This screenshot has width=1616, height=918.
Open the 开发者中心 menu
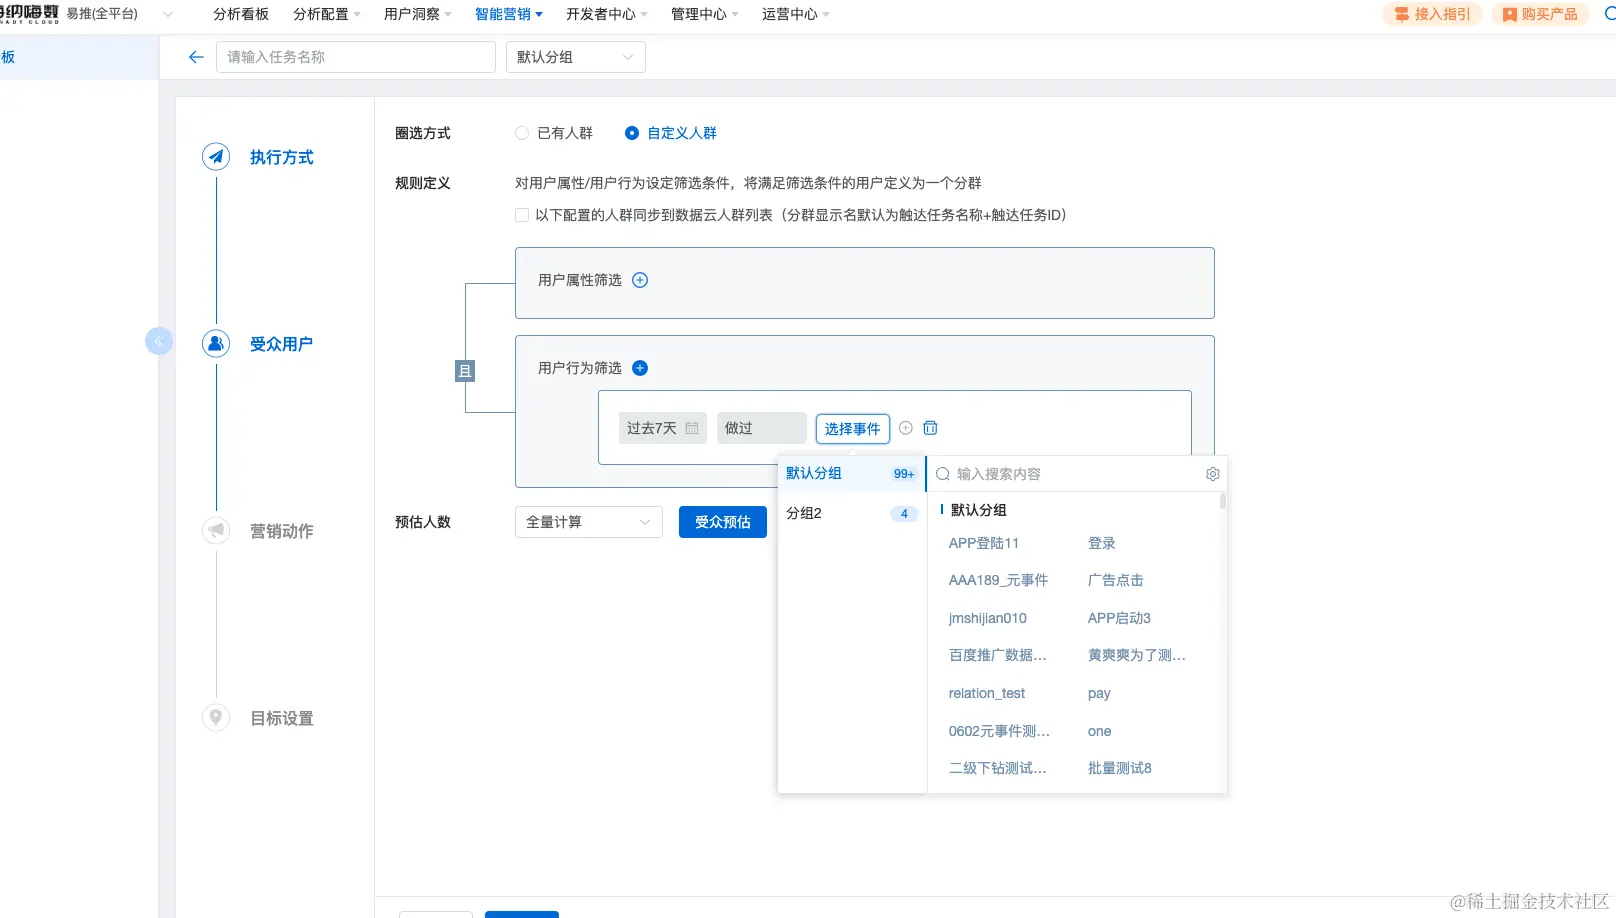click(x=607, y=14)
